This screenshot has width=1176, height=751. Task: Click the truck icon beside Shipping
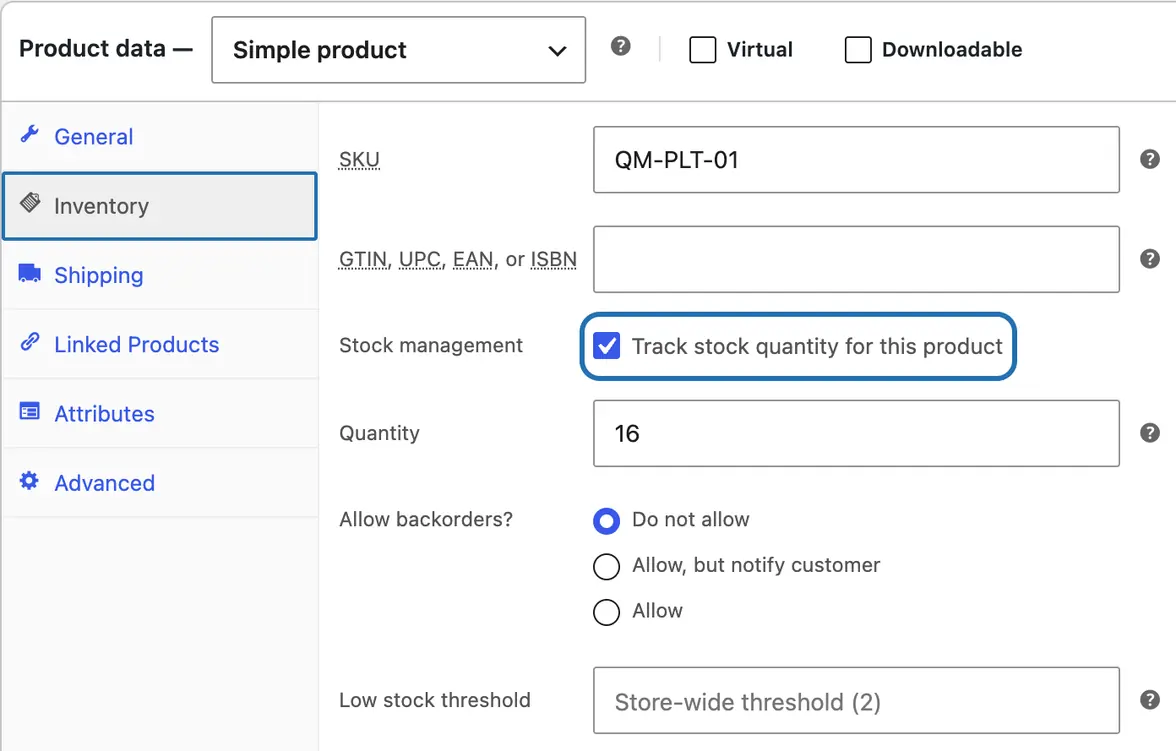pos(29,273)
